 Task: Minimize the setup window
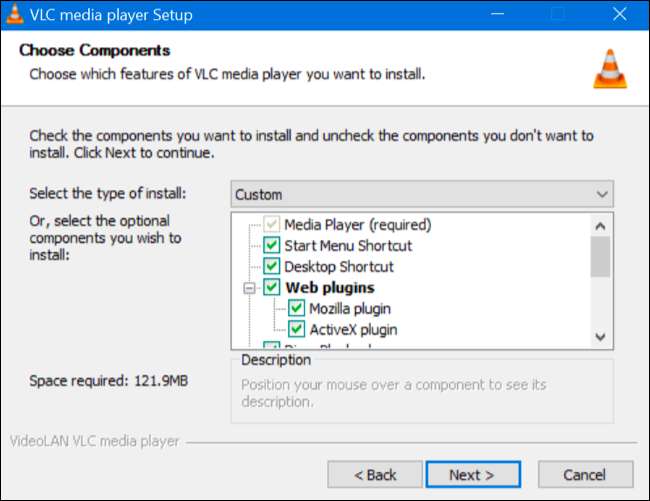tap(502, 15)
